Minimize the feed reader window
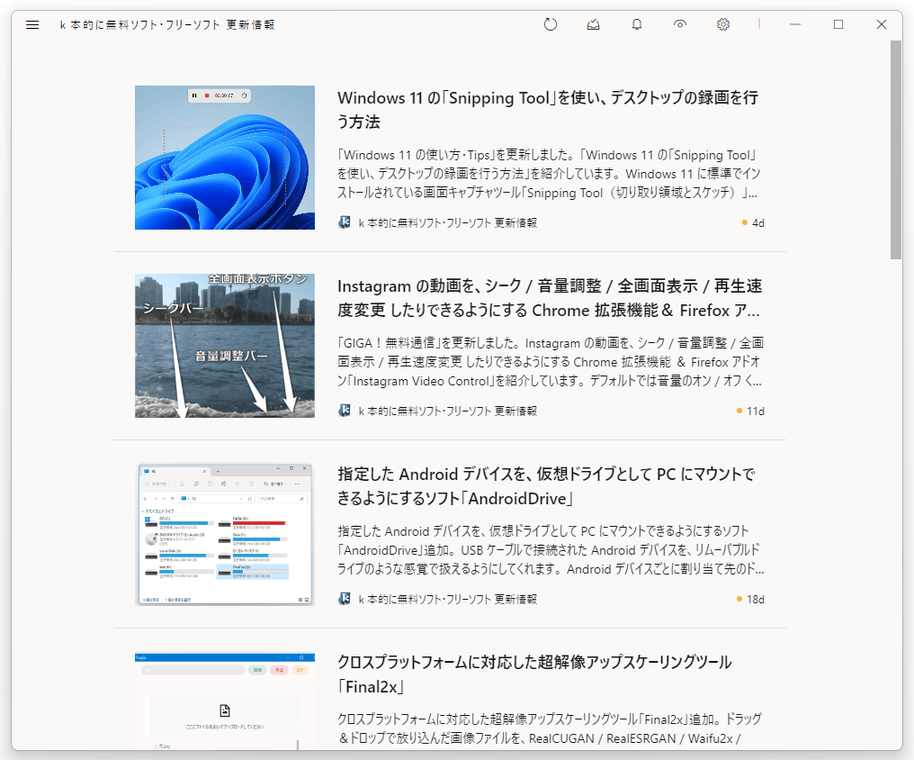The height and width of the screenshot is (760, 914). click(x=795, y=24)
